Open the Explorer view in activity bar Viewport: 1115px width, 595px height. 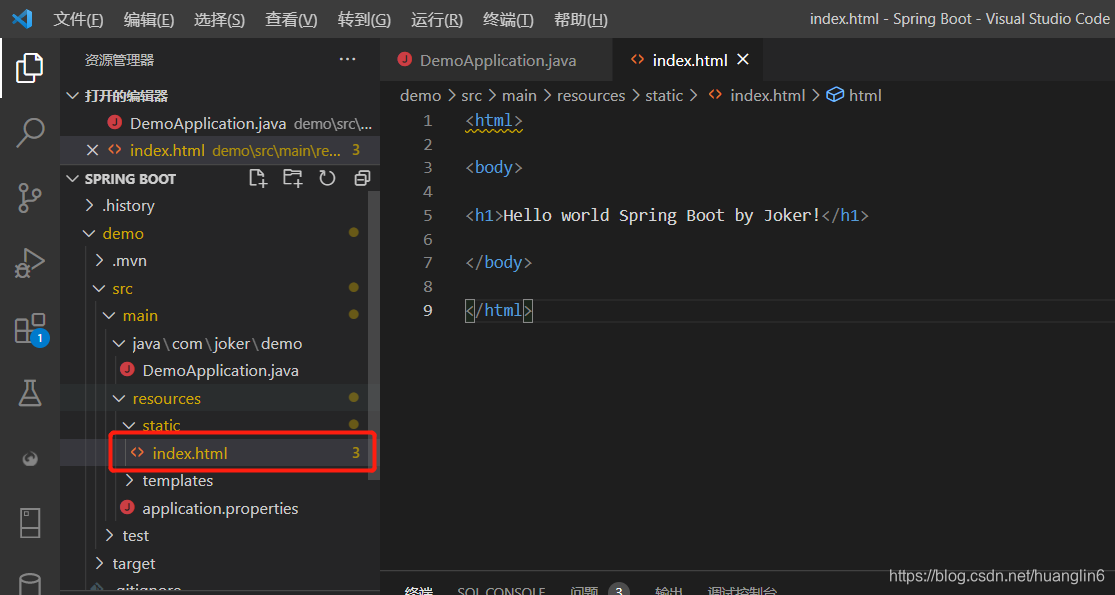30,68
